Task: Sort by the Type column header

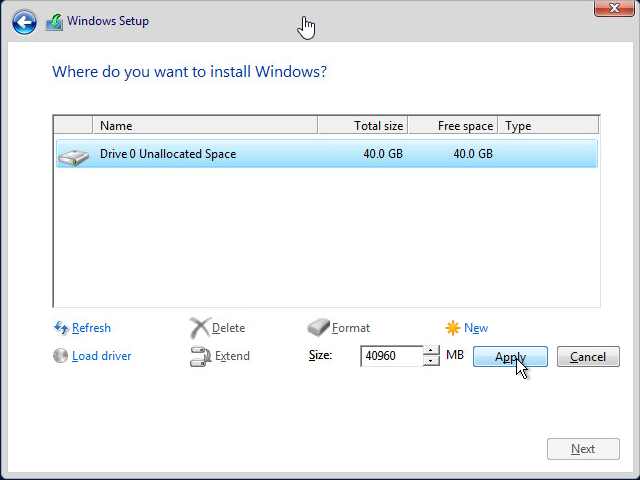Action: click(x=548, y=126)
